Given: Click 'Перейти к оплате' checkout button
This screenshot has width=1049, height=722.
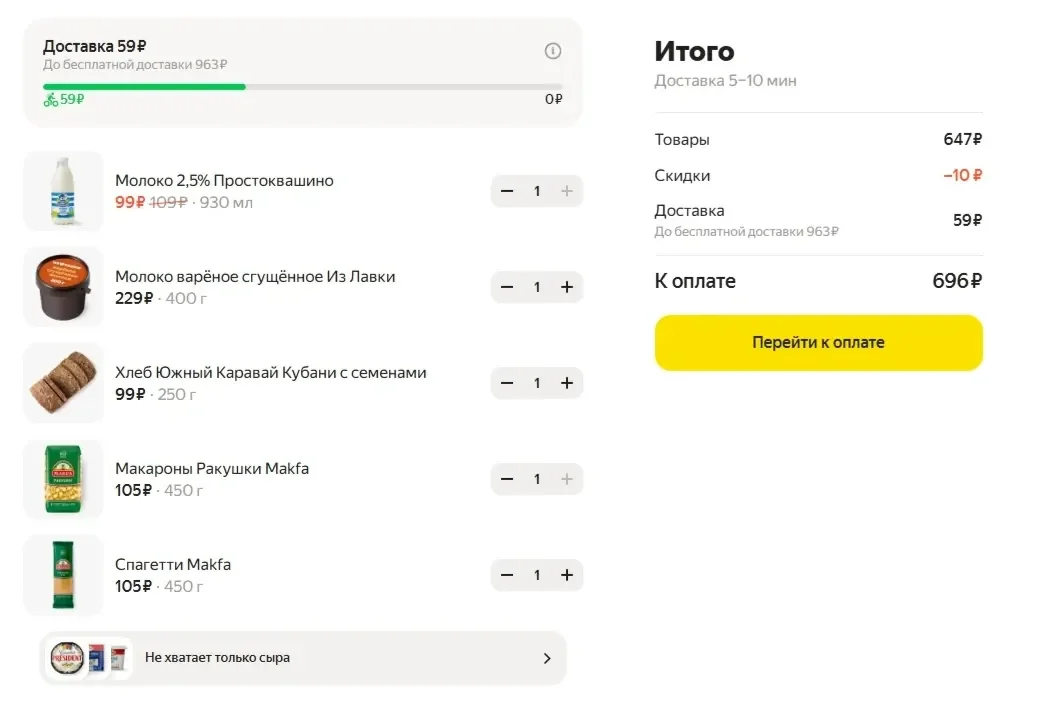Looking at the screenshot, I should 819,343.
